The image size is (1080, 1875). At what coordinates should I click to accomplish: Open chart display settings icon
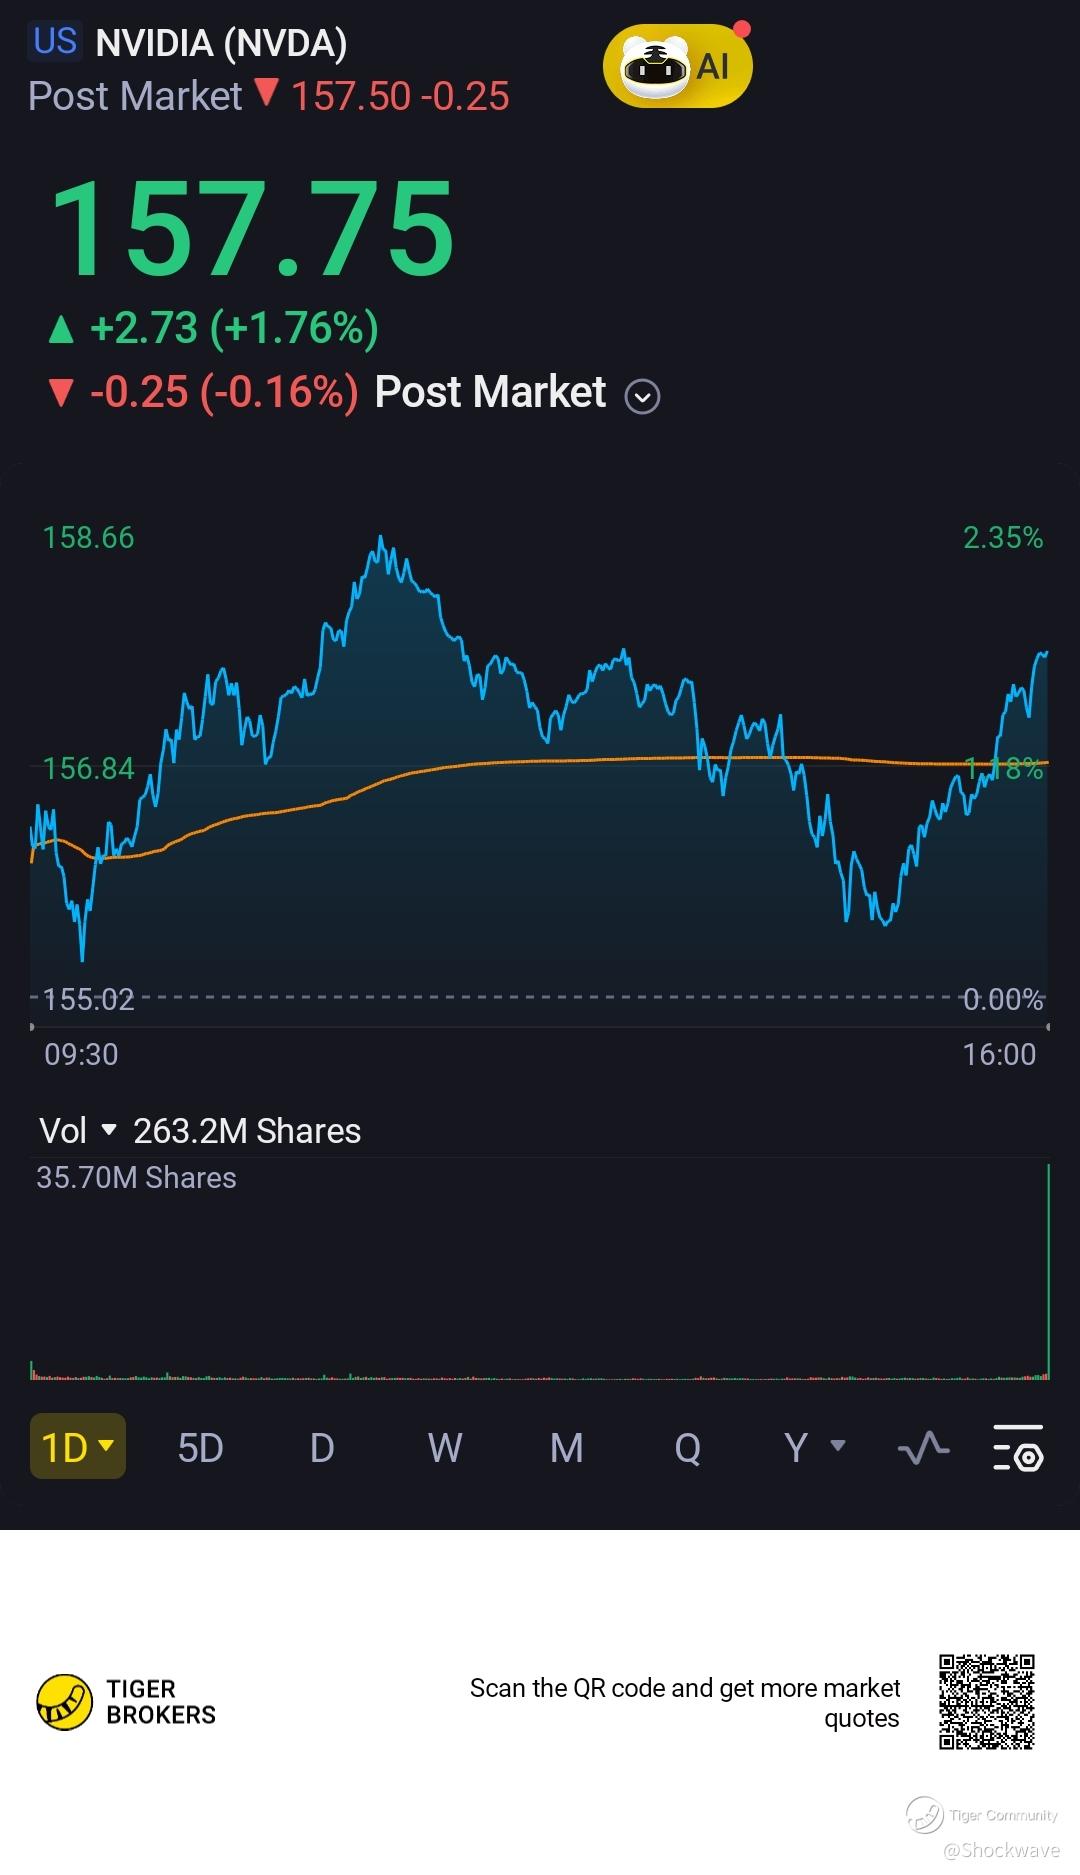coord(1018,1447)
